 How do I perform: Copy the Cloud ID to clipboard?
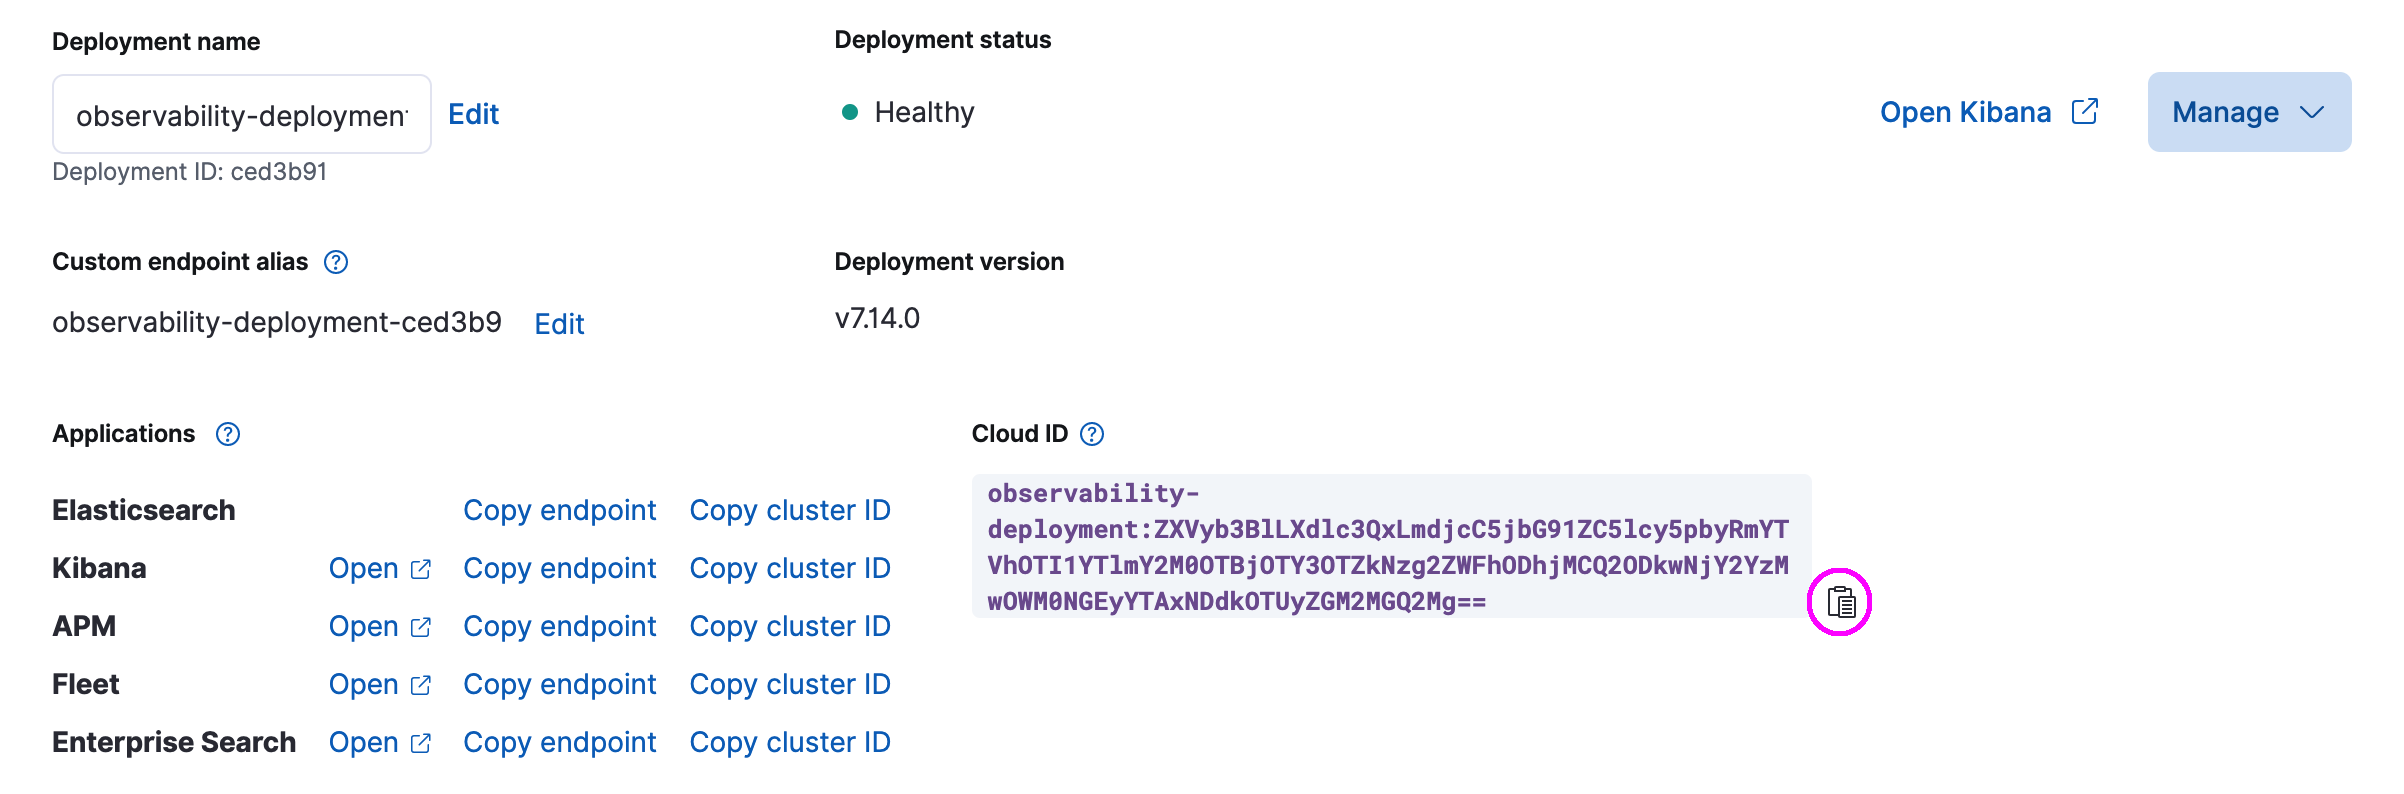(1840, 602)
